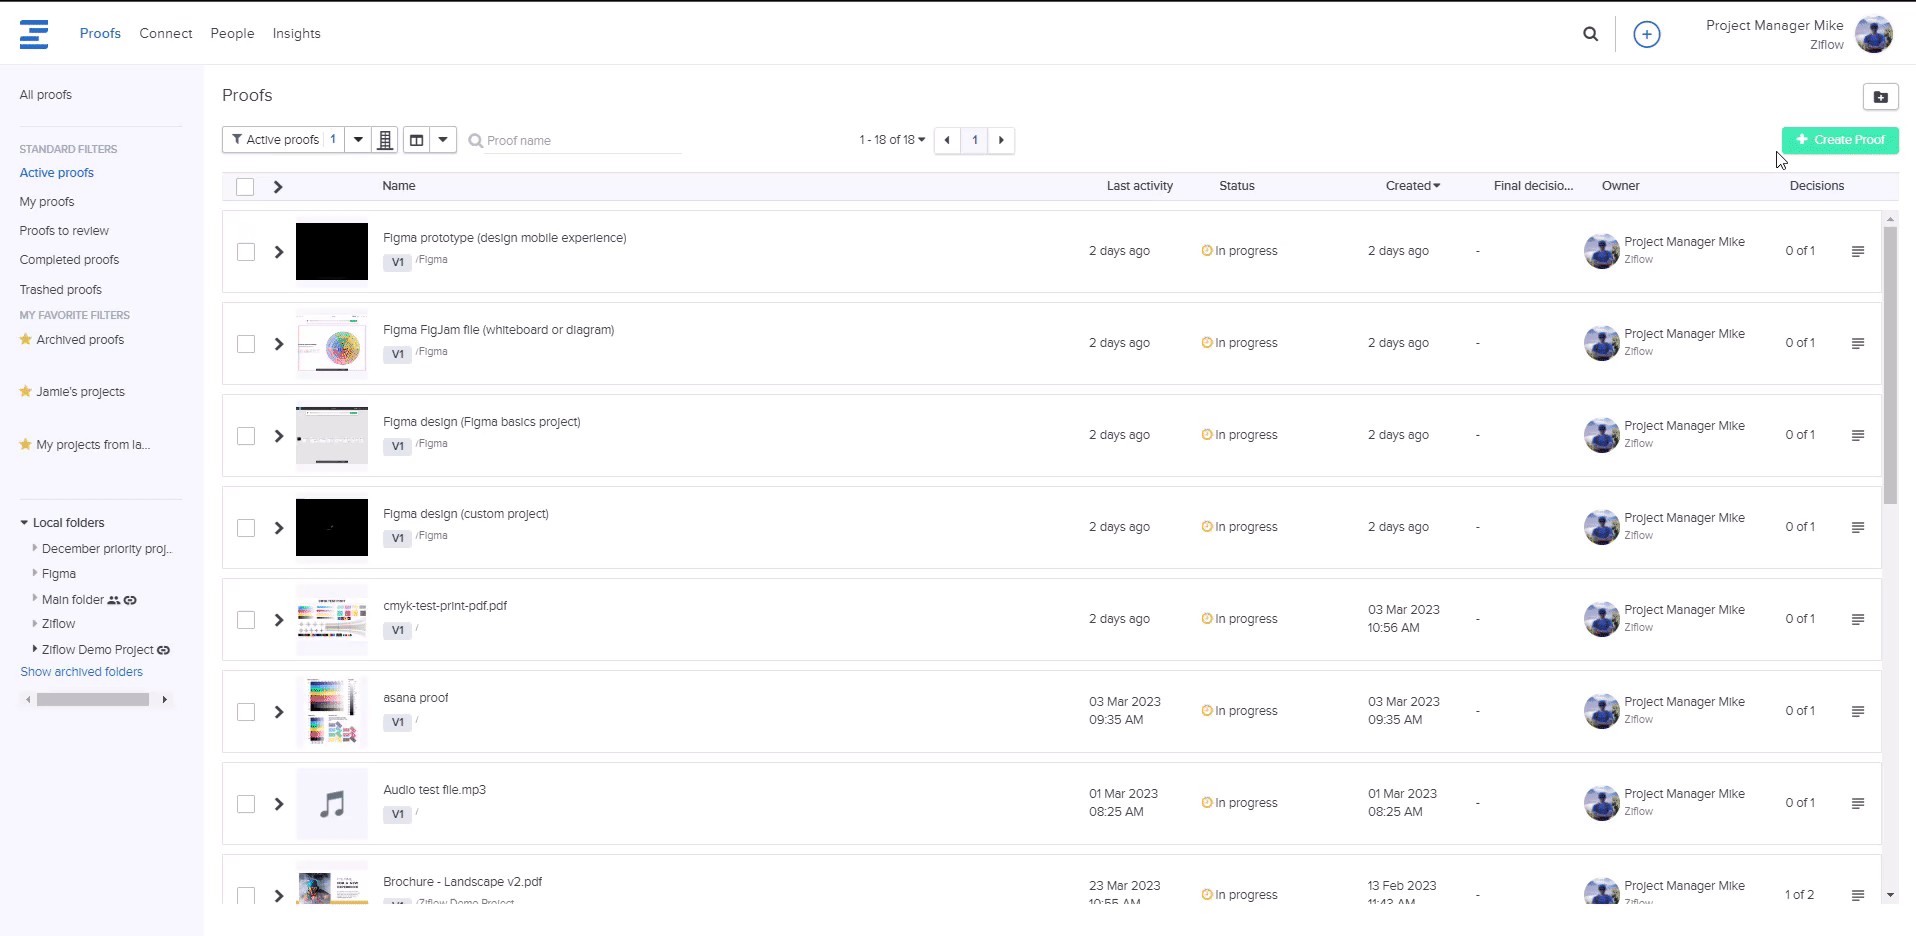Click the new folder icon button

click(1880, 97)
